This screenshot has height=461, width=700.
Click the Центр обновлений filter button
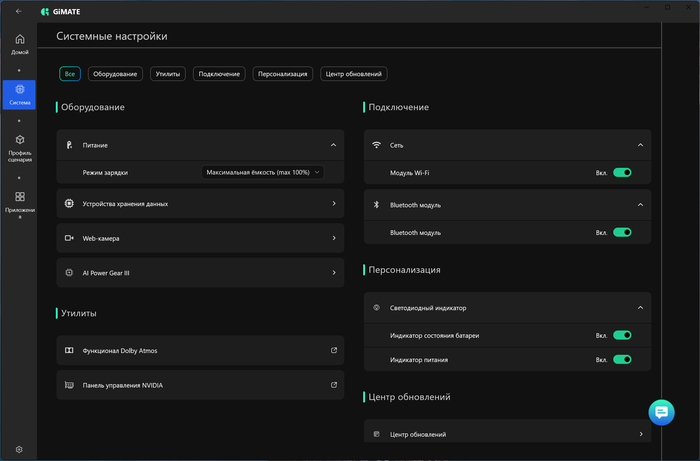click(353, 74)
